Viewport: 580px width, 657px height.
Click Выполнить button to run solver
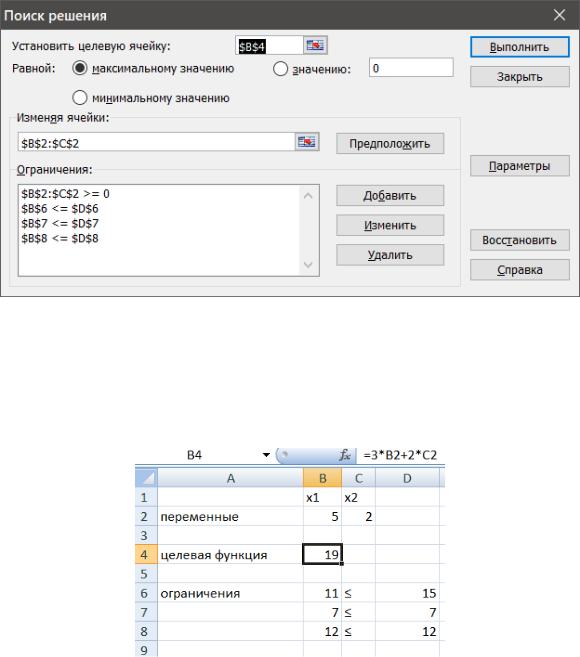click(x=520, y=47)
